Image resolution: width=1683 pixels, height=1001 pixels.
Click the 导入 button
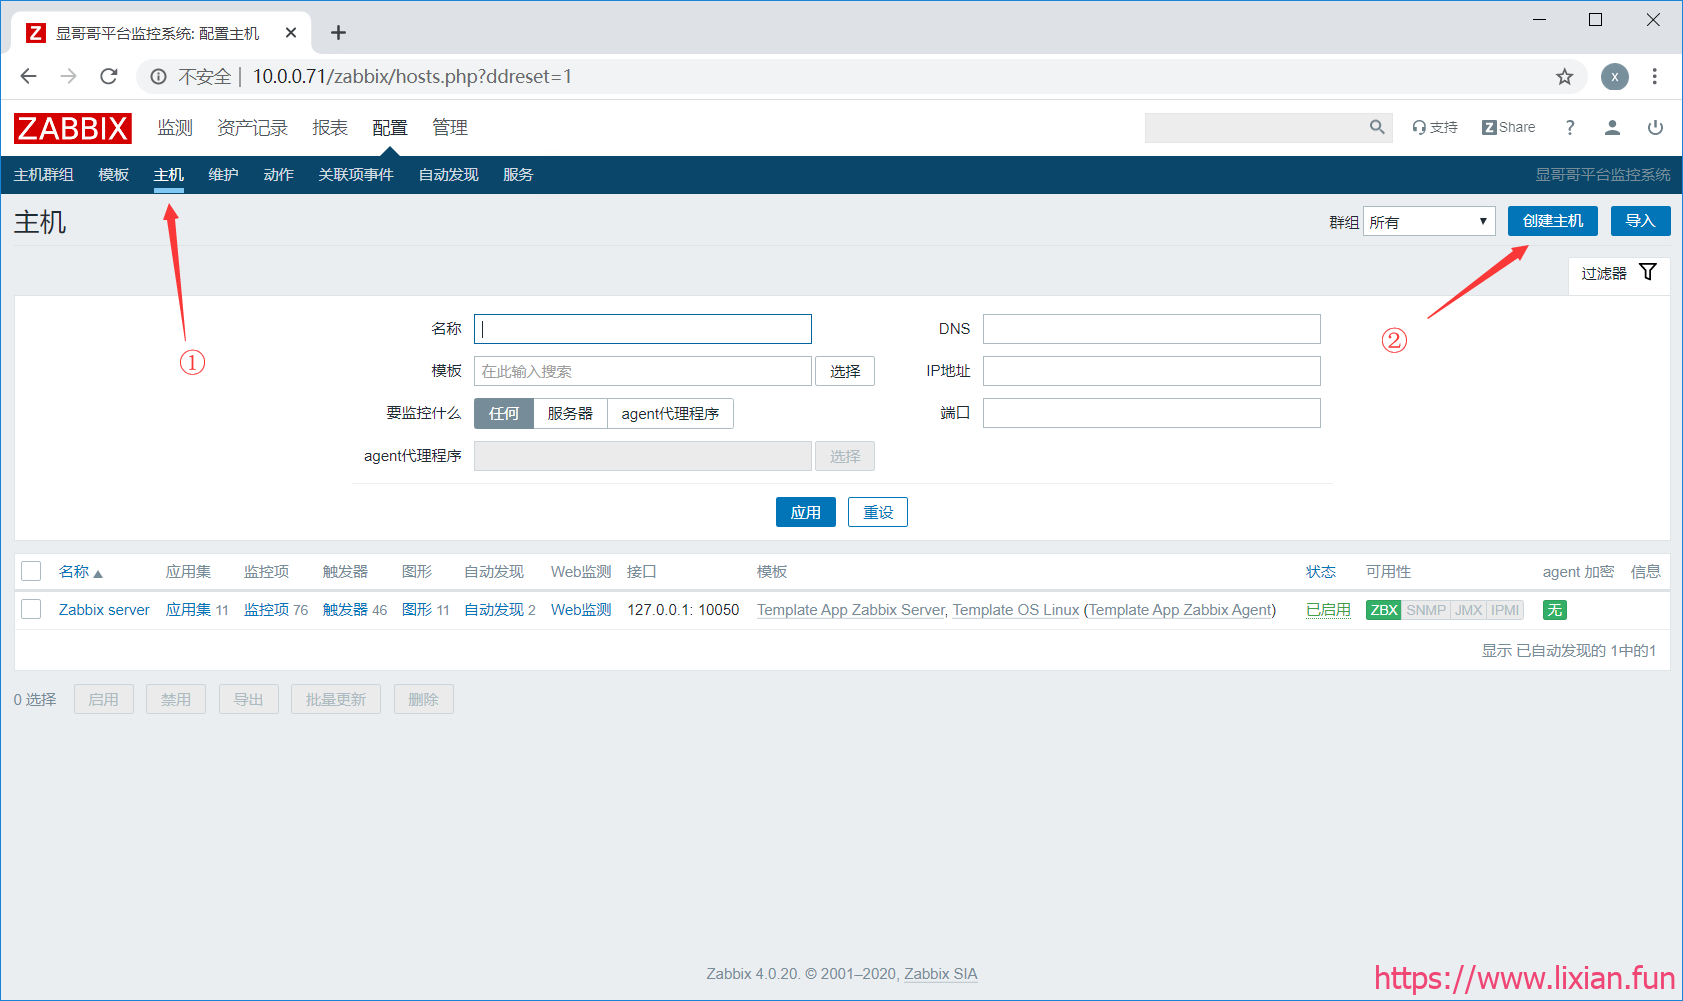click(1640, 221)
